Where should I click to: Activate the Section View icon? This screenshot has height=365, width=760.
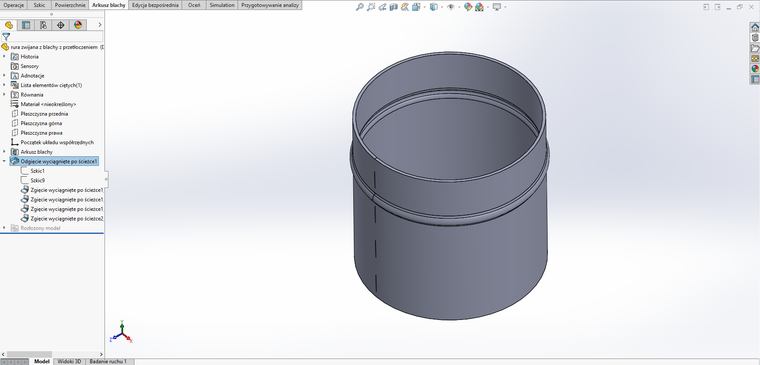[394, 7]
